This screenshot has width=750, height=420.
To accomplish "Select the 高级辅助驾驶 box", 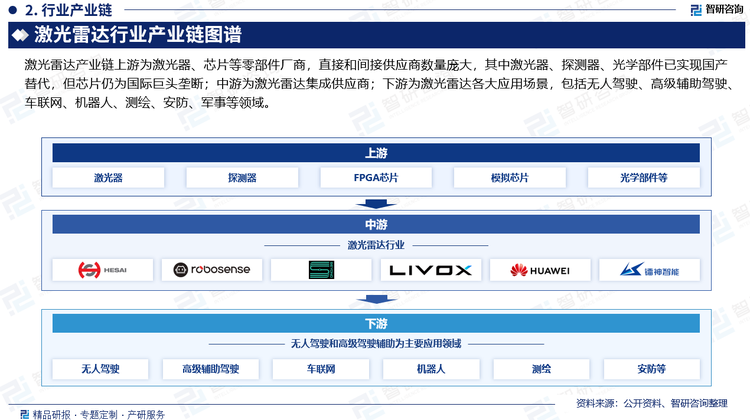I will [x=210, y=369].
